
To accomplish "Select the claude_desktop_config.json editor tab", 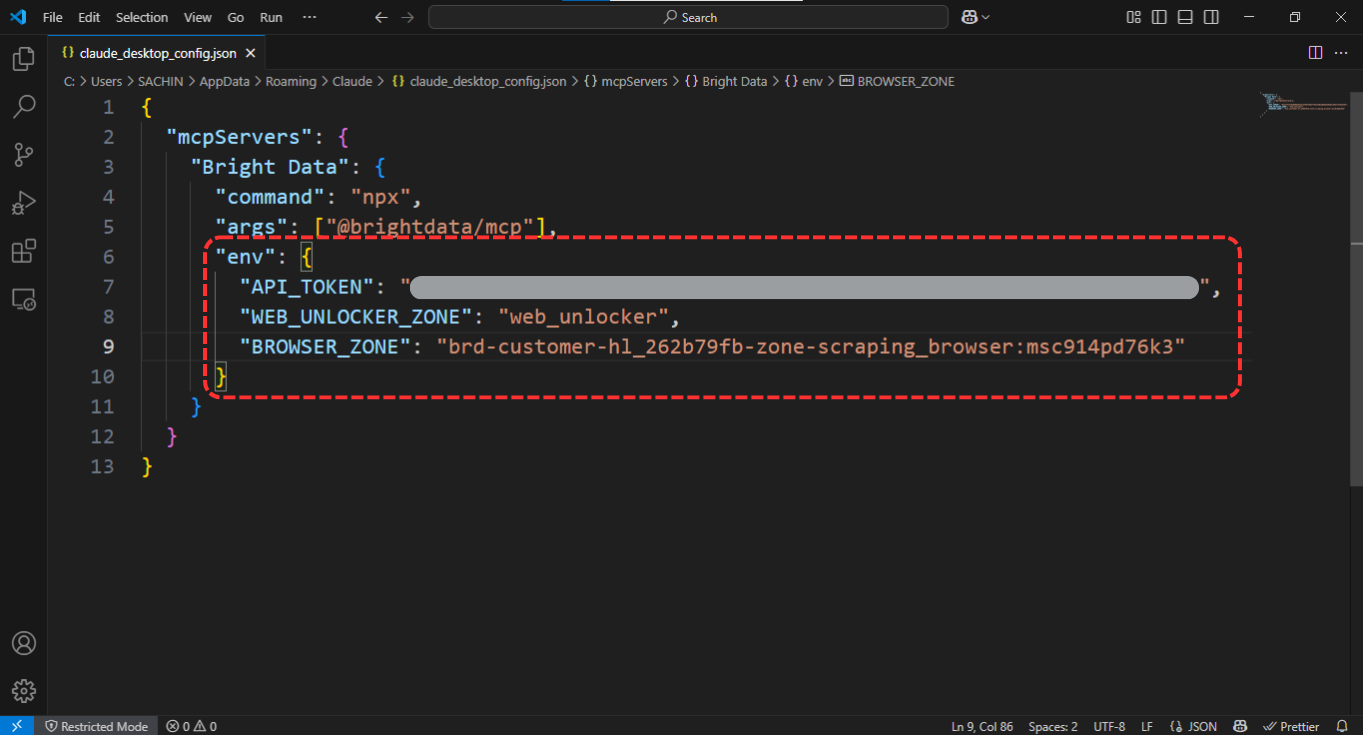I will point(158,53).
